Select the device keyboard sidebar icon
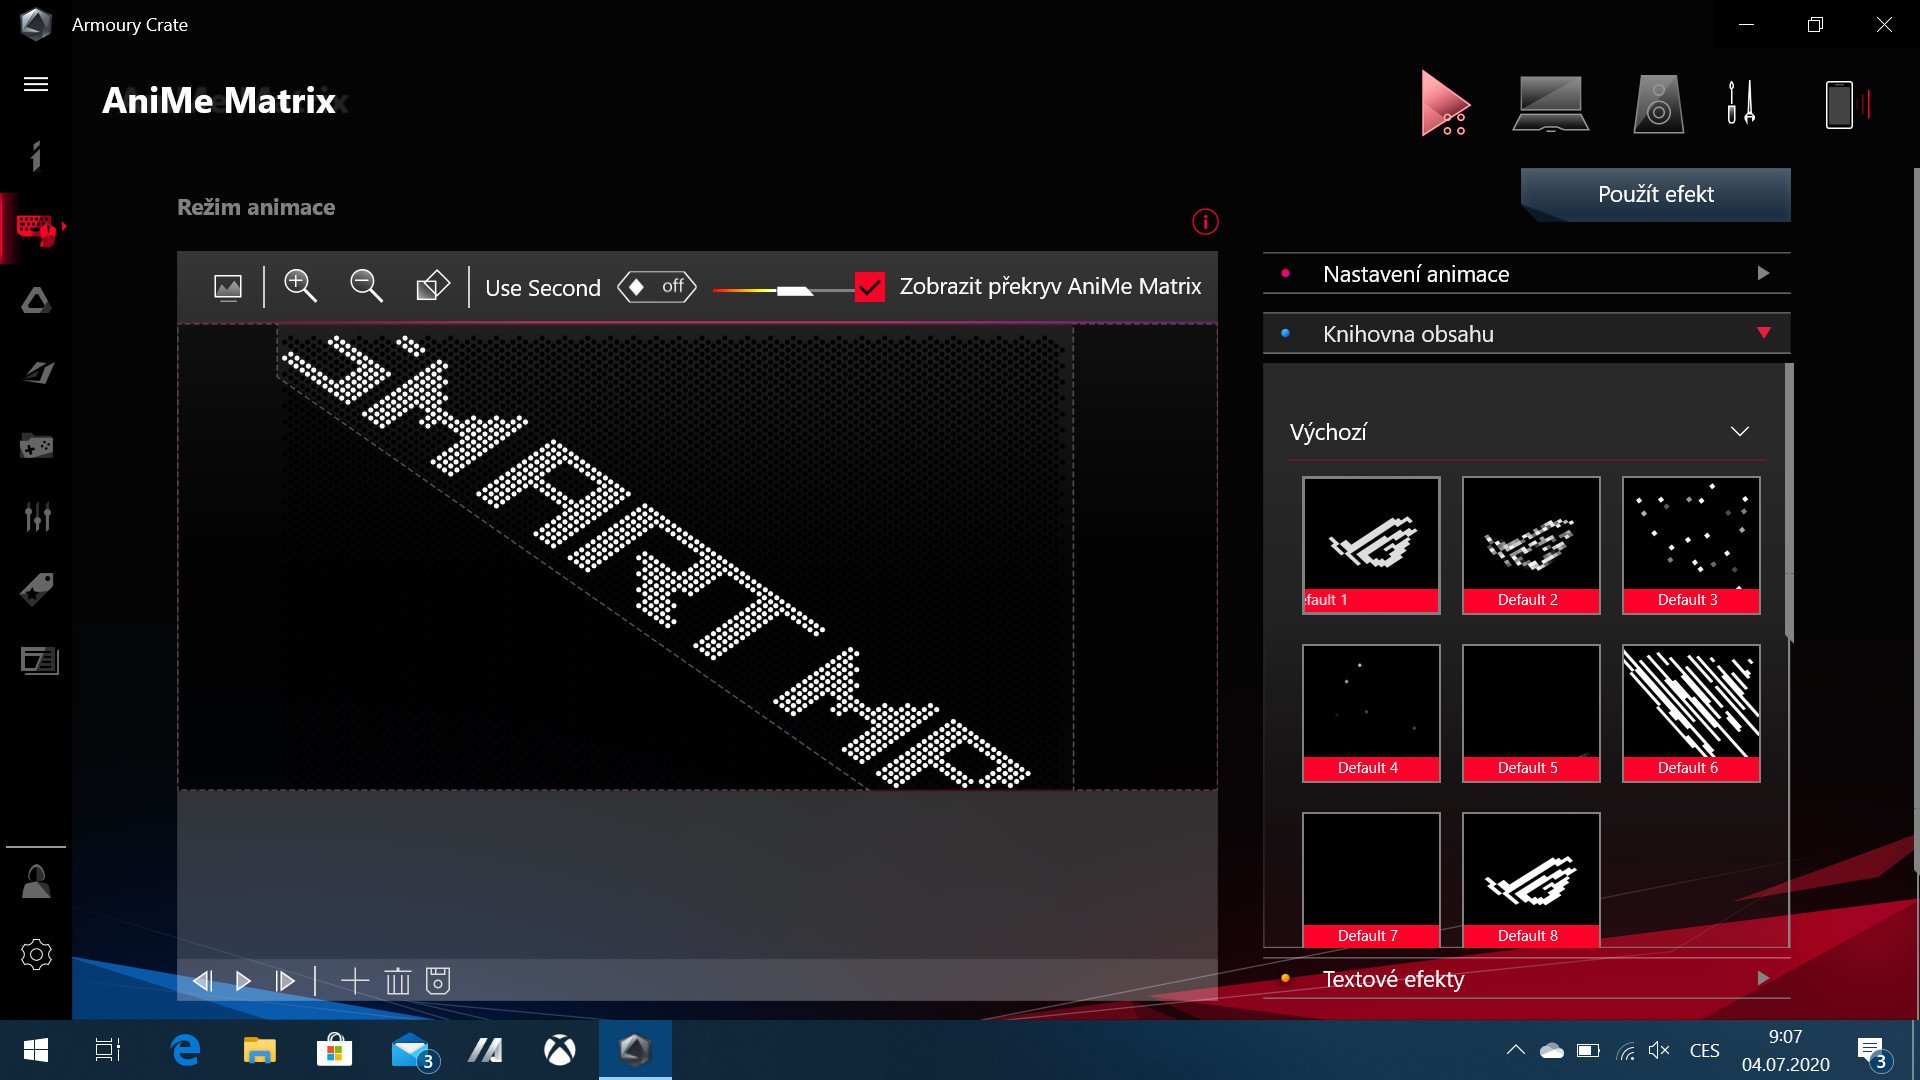The height and width of the screenshot is (1080, 1920). coord(36,229)
